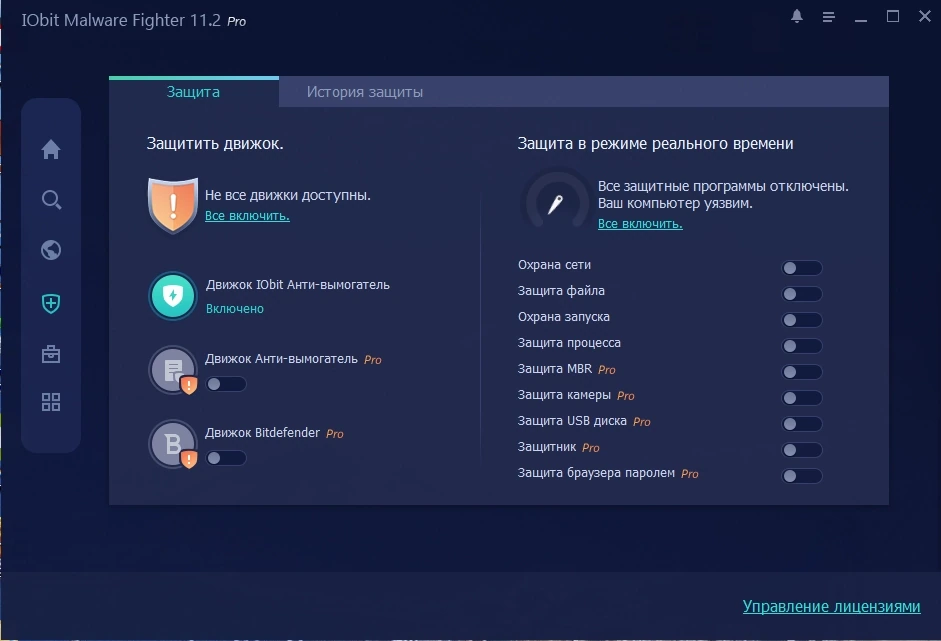Click Все включить link under real-time protection

(640, 224)
